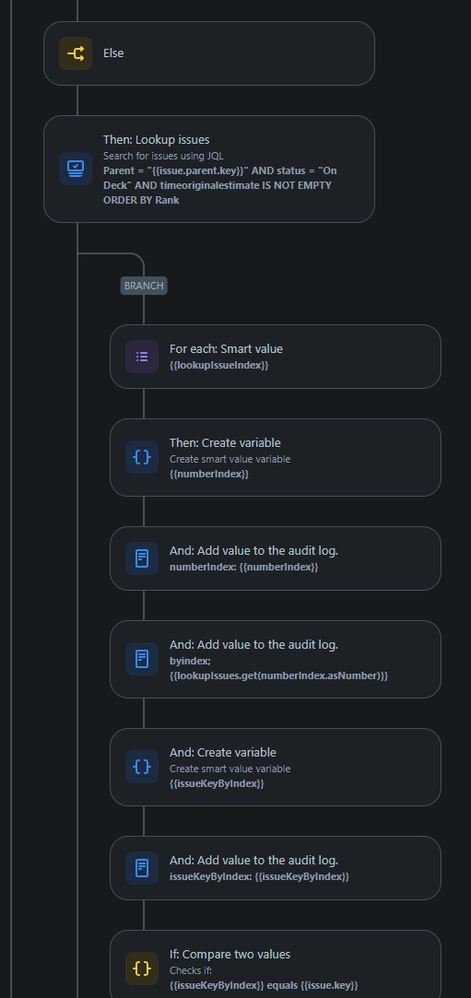Open If: Compare two values condition
Image resolution: width=471 pixels, height=998 pixels.
click(275, 964)
